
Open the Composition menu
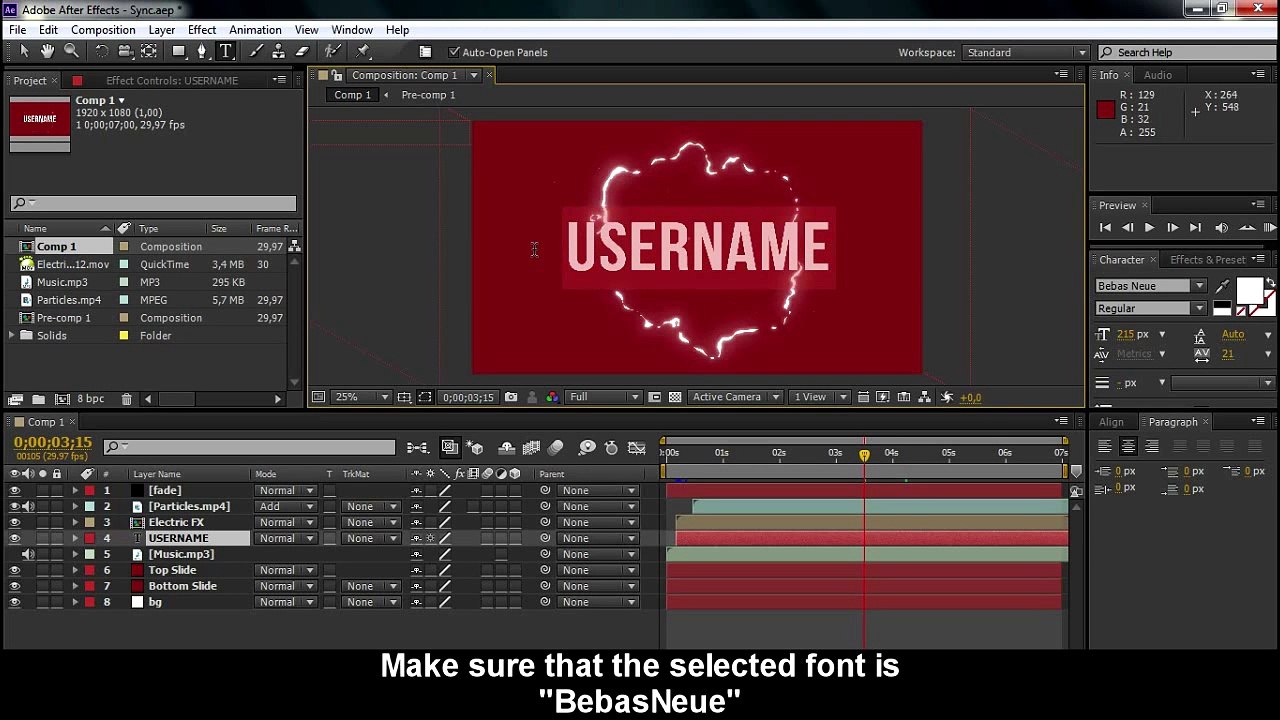point(103,30)
